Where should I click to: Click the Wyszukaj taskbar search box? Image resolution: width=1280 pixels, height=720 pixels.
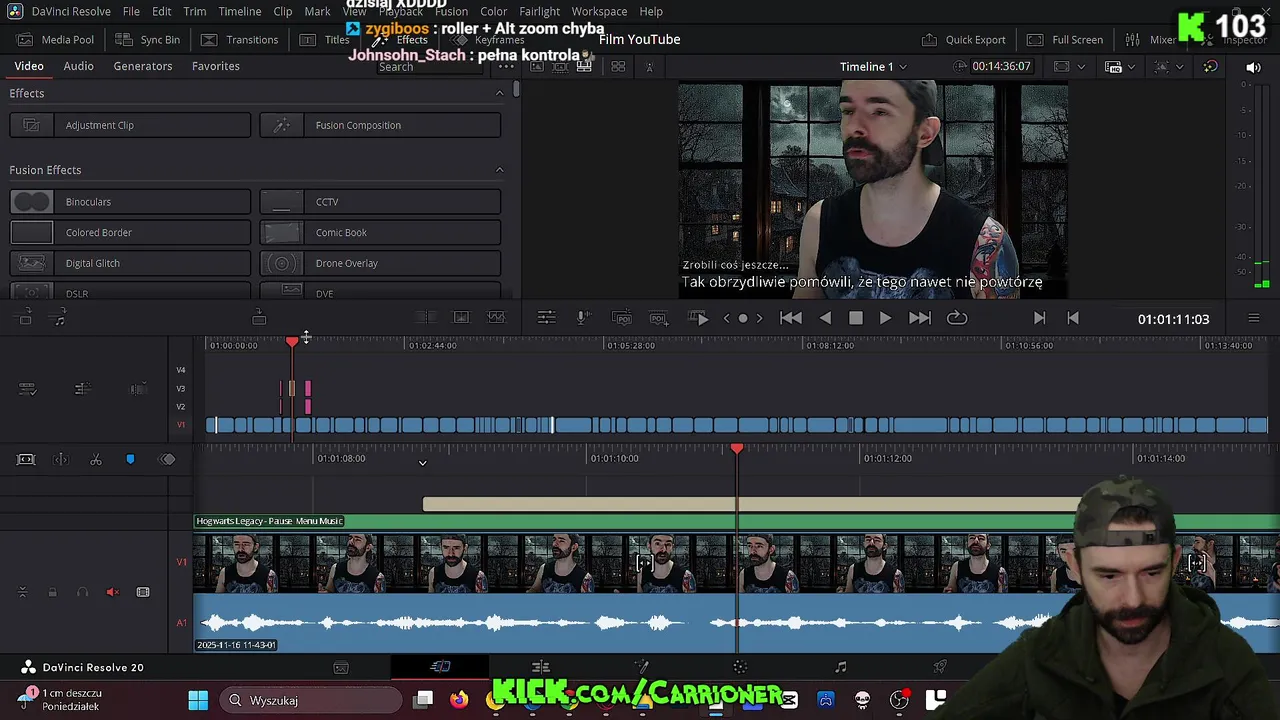(310, 700)
